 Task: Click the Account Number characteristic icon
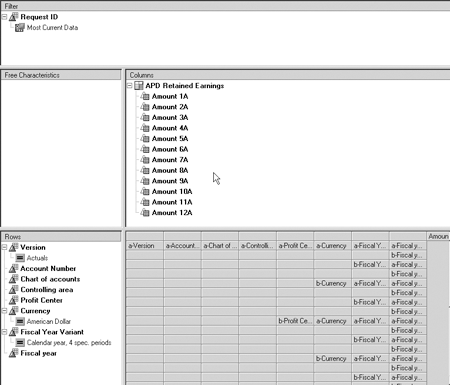click(x=14, y=269)
